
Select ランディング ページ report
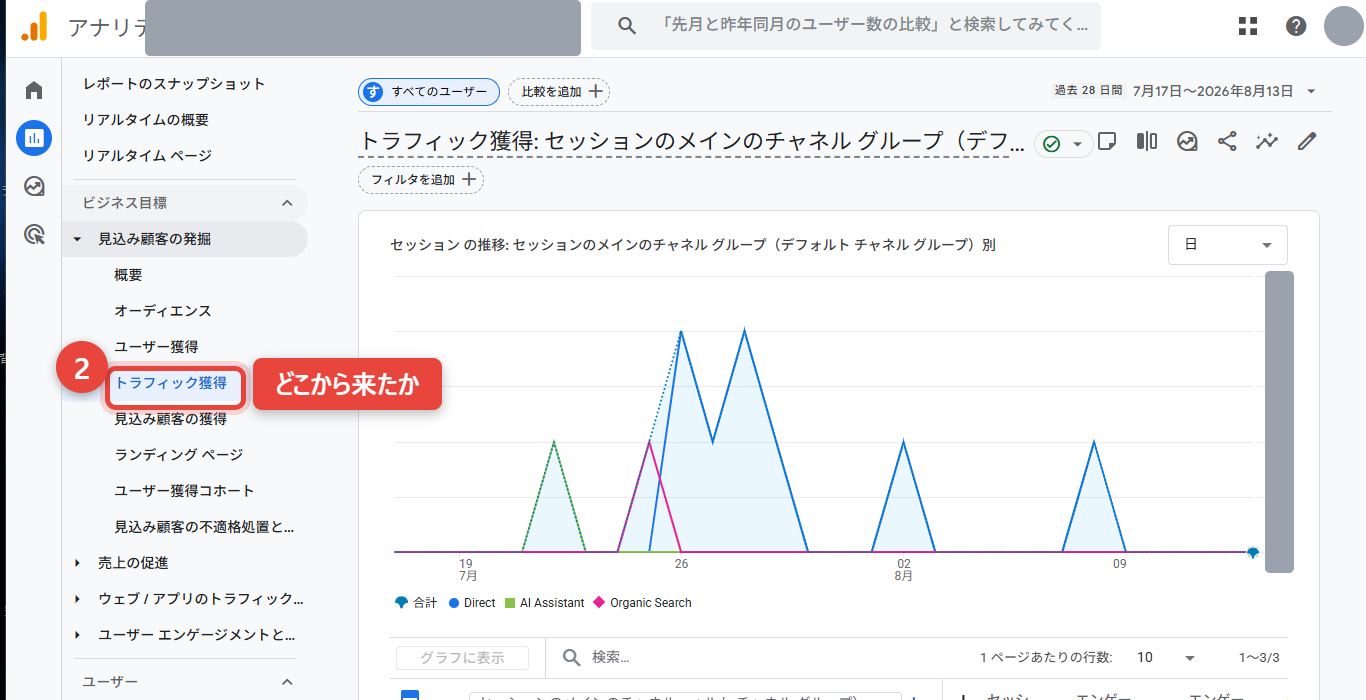[179, 455]
